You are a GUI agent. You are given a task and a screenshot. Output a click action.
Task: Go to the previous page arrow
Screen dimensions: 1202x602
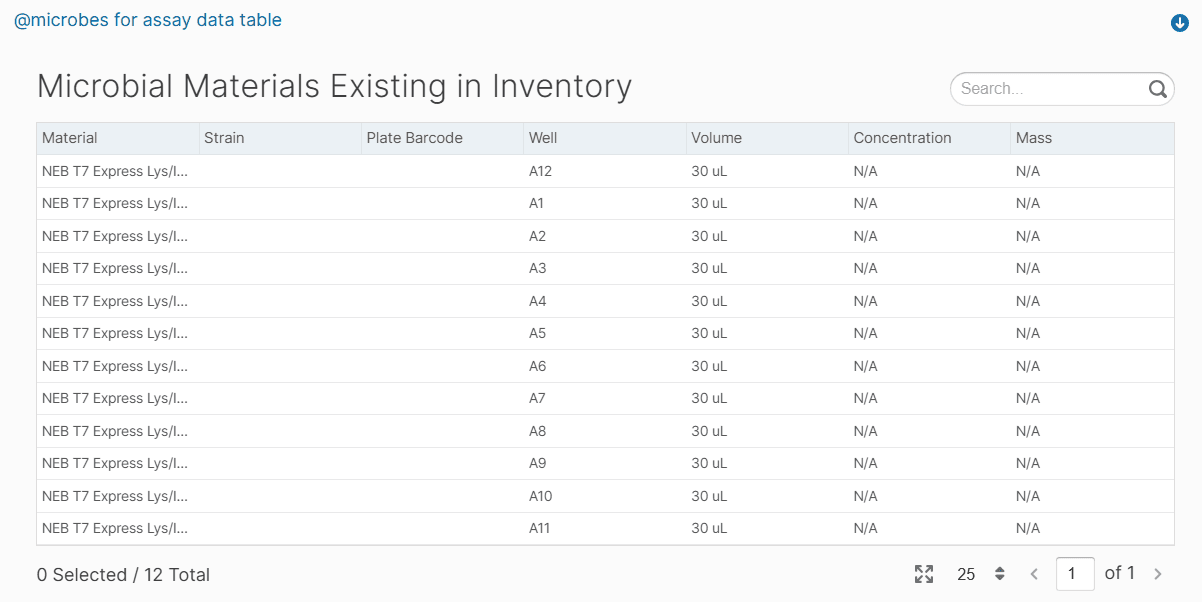(x=1034, y=574)
